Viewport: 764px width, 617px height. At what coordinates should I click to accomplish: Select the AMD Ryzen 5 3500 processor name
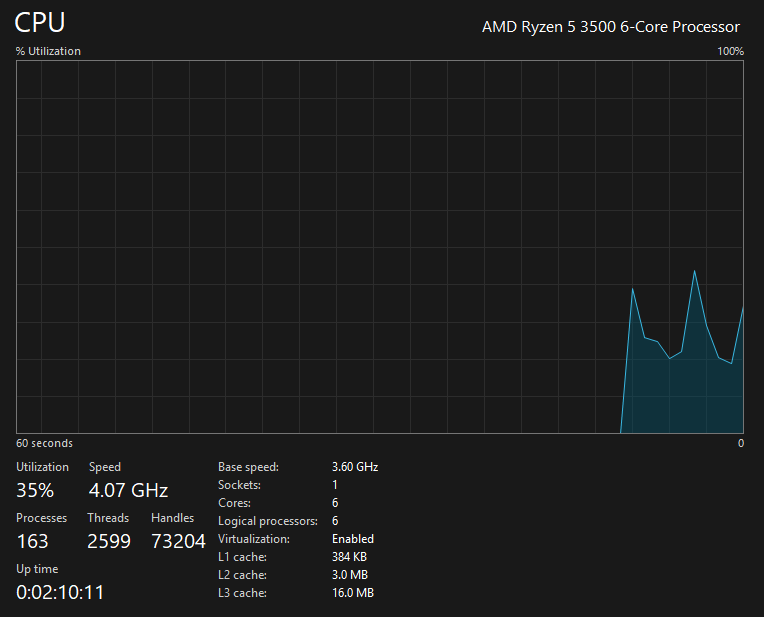(611, 27)
